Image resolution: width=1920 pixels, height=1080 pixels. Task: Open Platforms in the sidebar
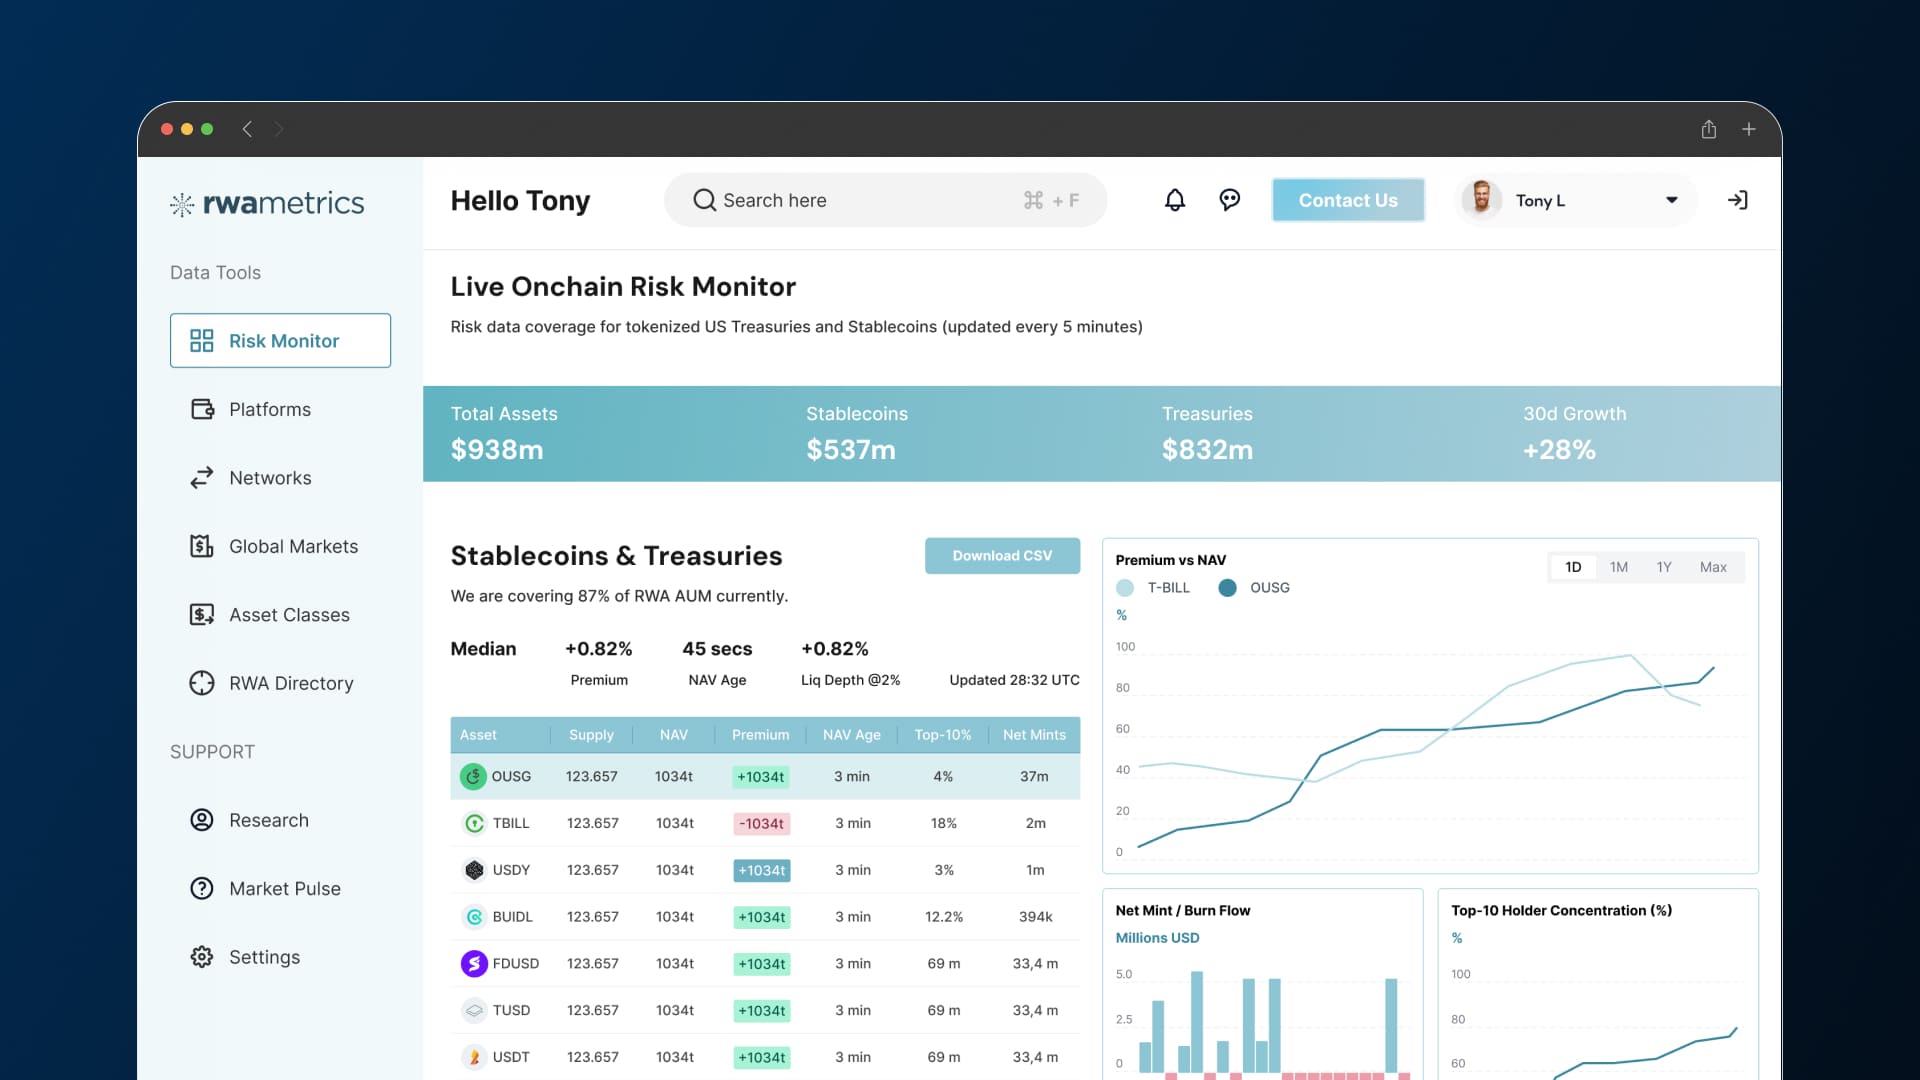pyautogui.click(x=270, y=409)
